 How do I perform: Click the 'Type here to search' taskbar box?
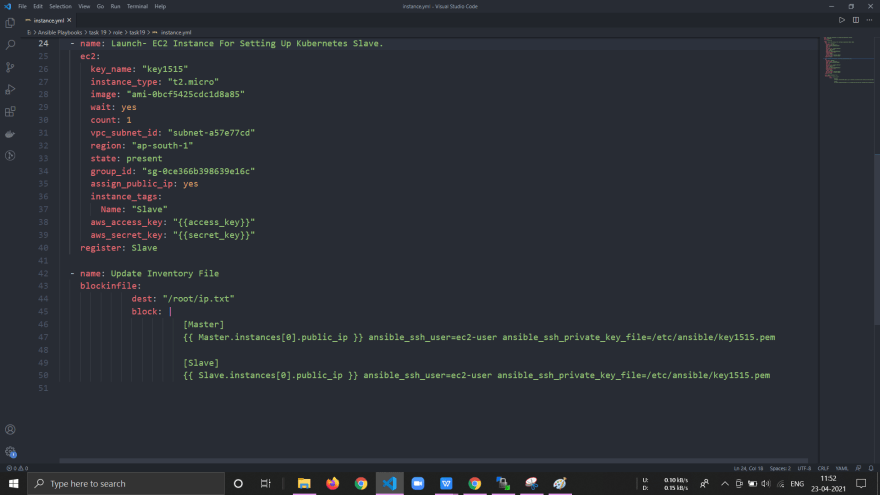click(126, 483)
